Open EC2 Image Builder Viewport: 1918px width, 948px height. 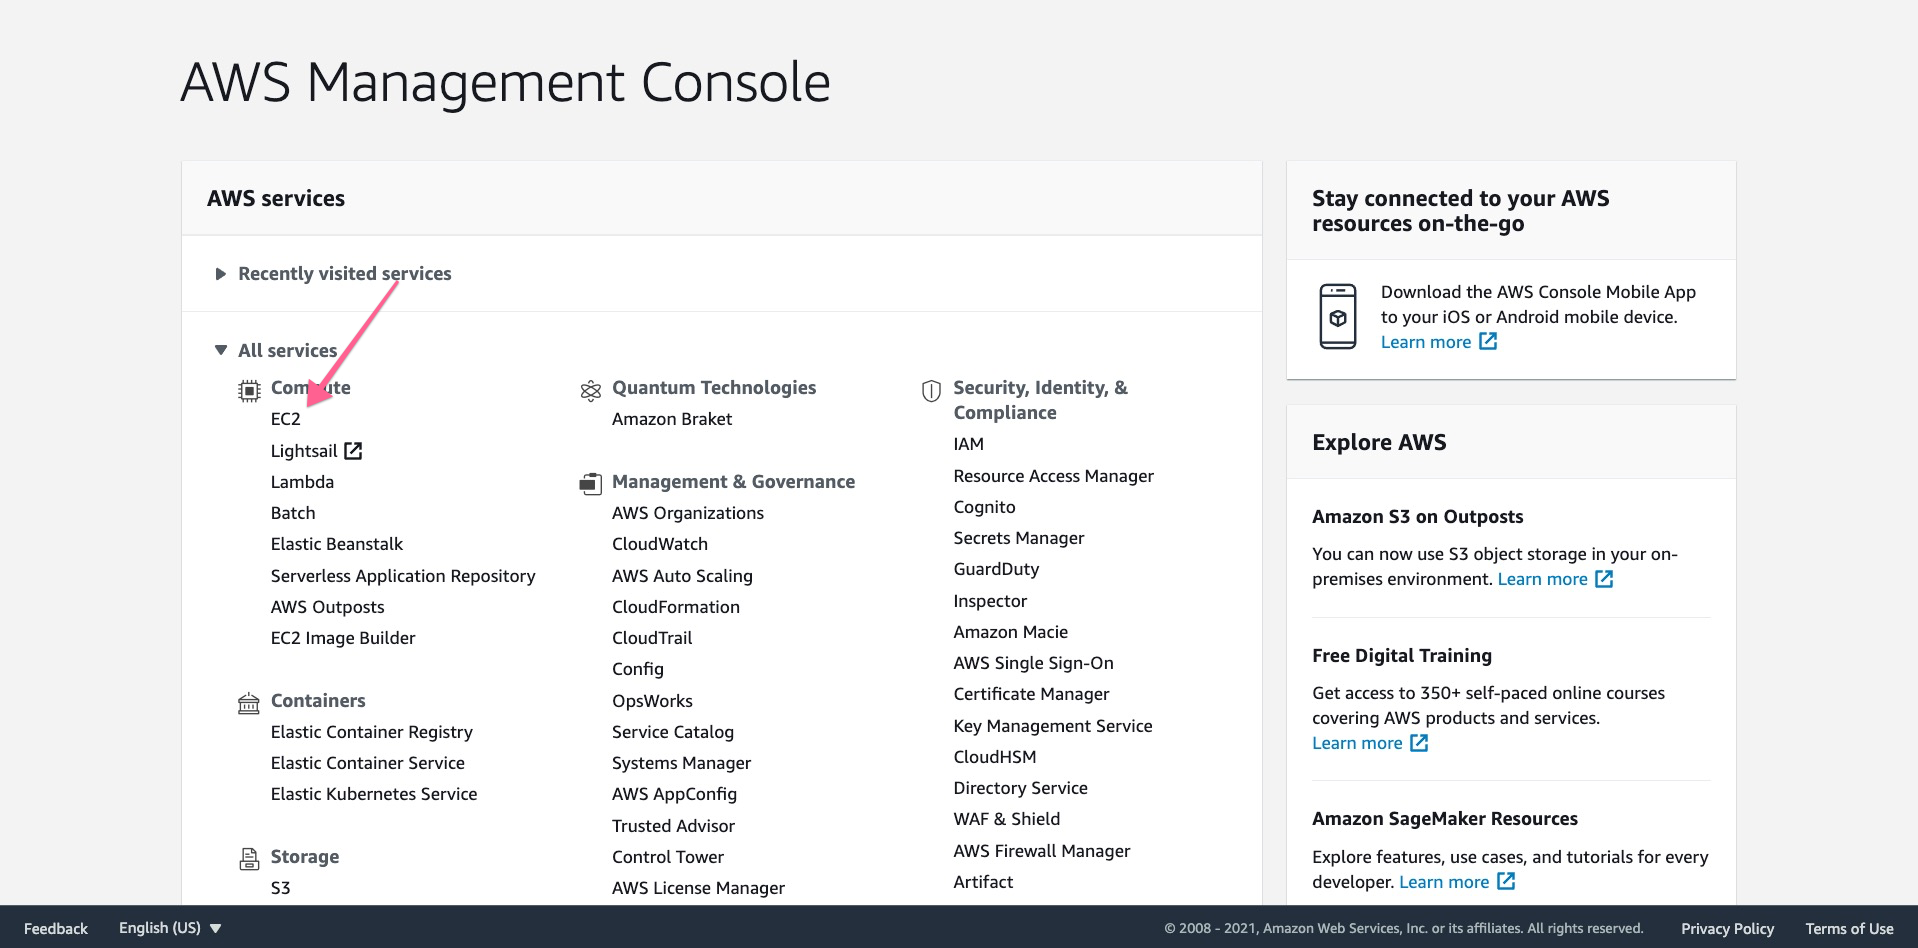(x=343, y=638)
